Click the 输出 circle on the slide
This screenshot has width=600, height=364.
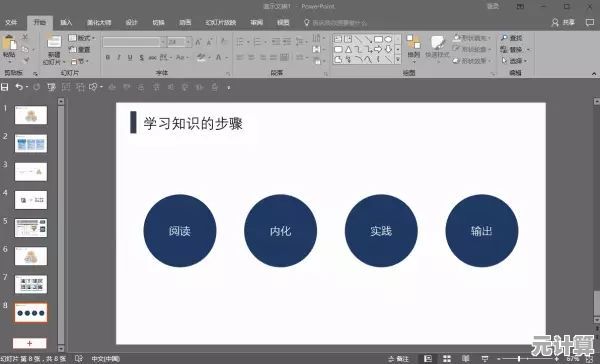click(x=482, y=230)
